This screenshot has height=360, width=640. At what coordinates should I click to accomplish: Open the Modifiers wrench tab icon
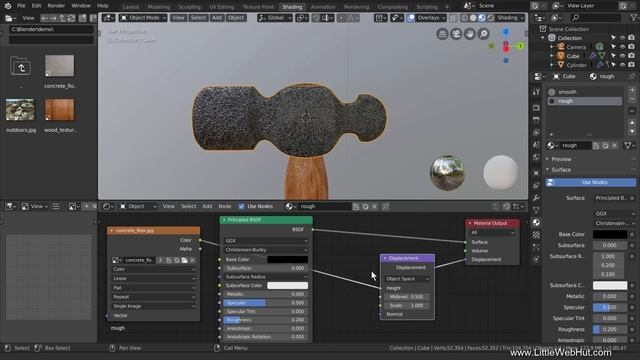coord(536,198)
